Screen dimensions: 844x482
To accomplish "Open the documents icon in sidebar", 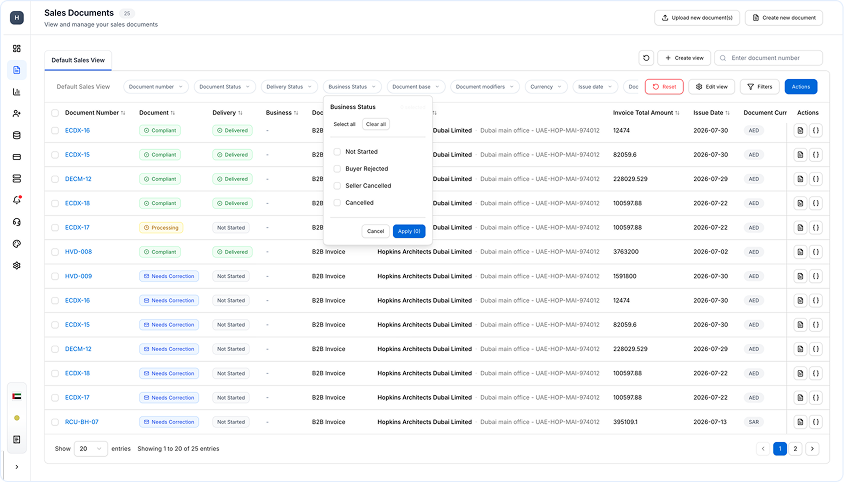I will pyautogui.click(x=17, y=70).
